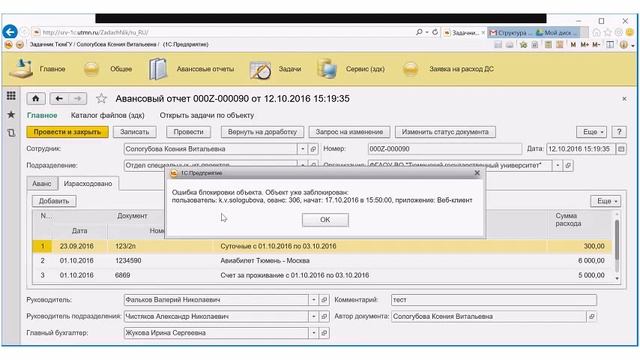Viewport: 640px width, 360px height.
Task: Click the Добавить button
Action: [54, 201]
